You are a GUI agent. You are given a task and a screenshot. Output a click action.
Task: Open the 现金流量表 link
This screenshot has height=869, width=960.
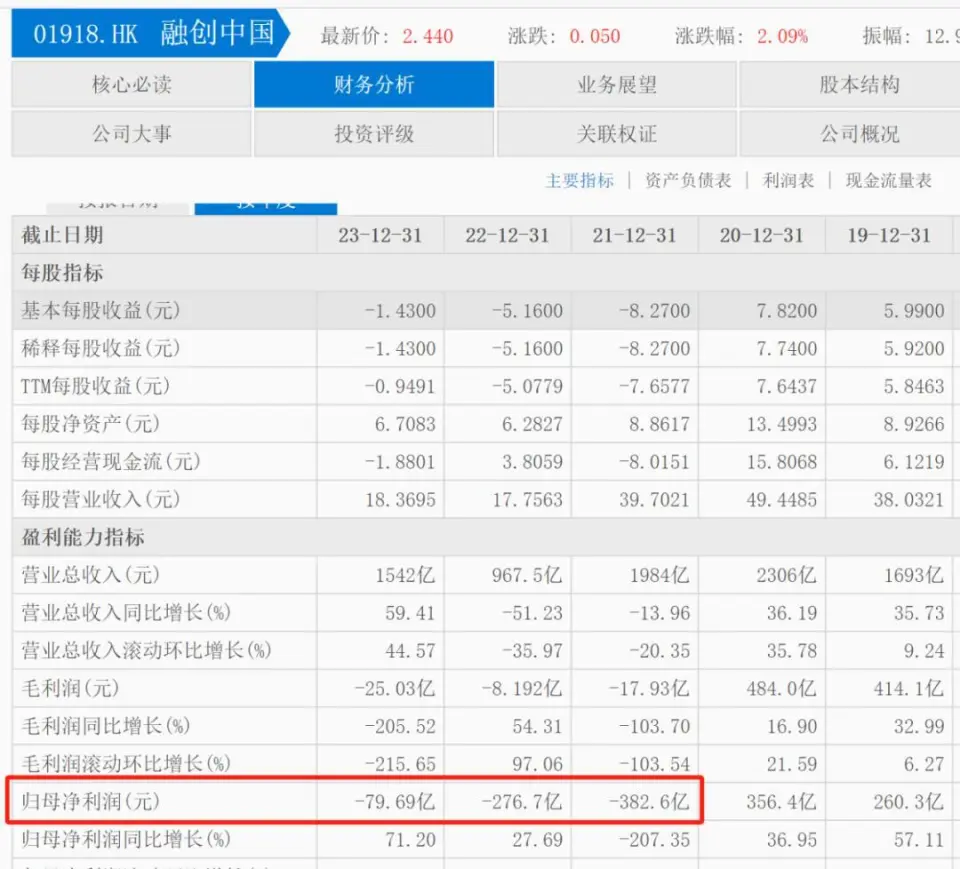tap(888, 180)
